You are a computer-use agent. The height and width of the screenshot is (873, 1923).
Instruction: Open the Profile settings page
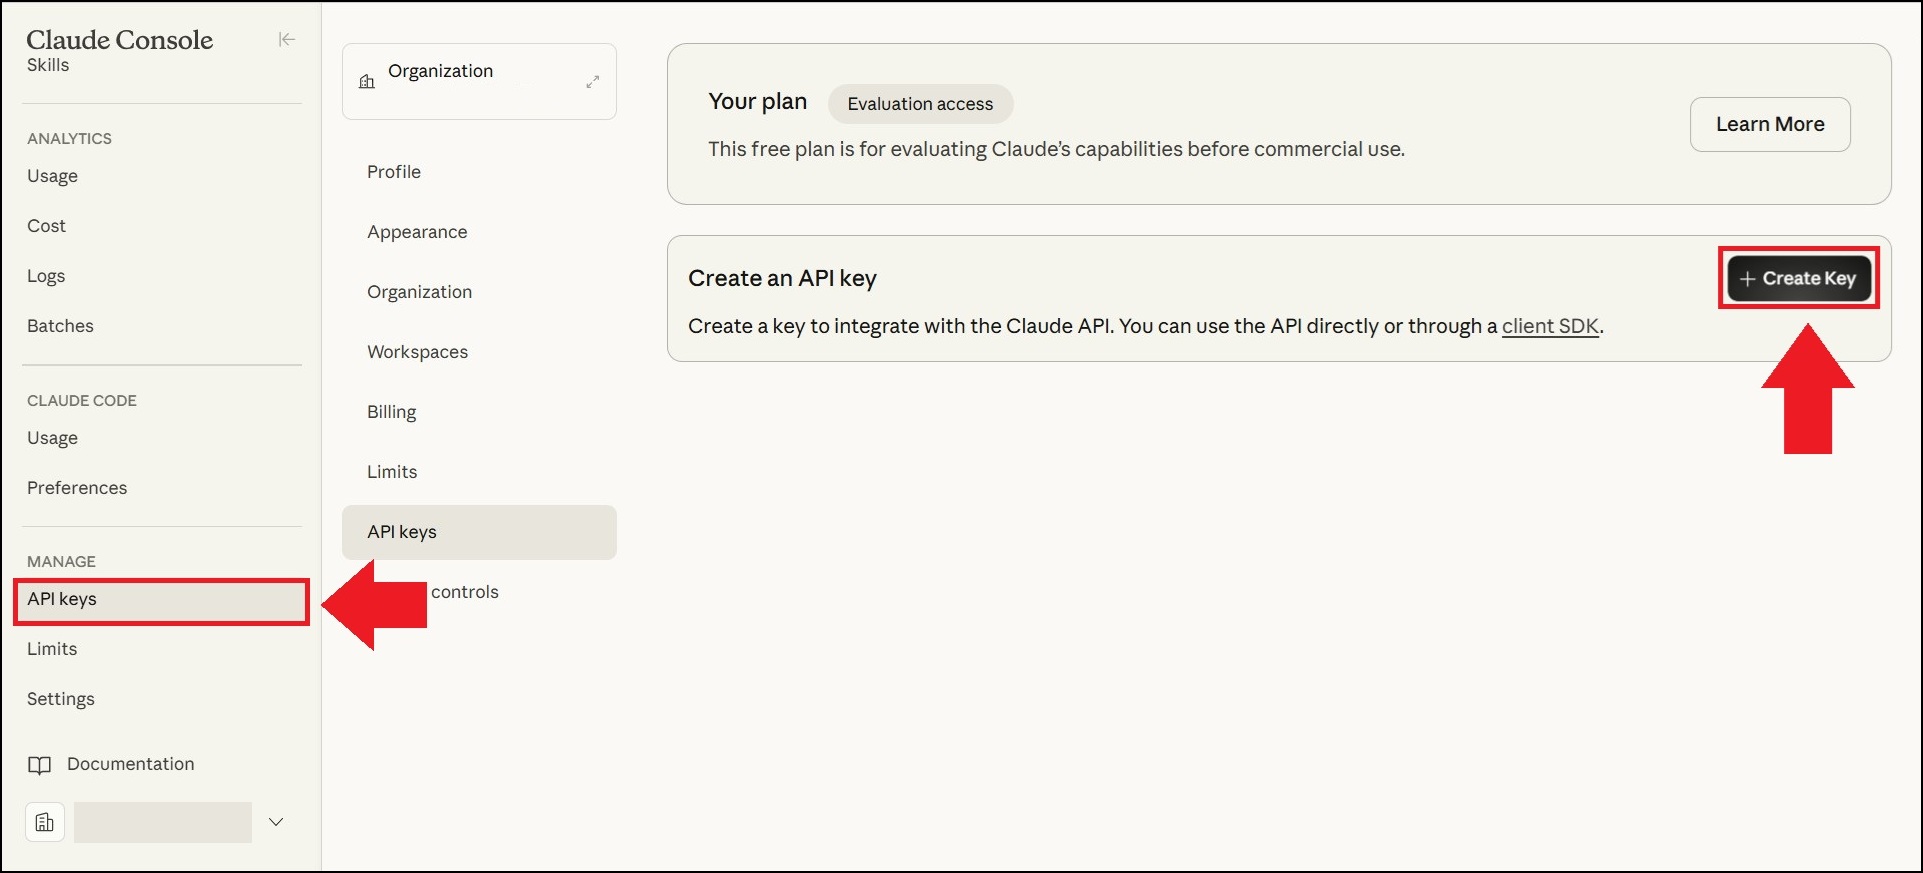[394, 172]
